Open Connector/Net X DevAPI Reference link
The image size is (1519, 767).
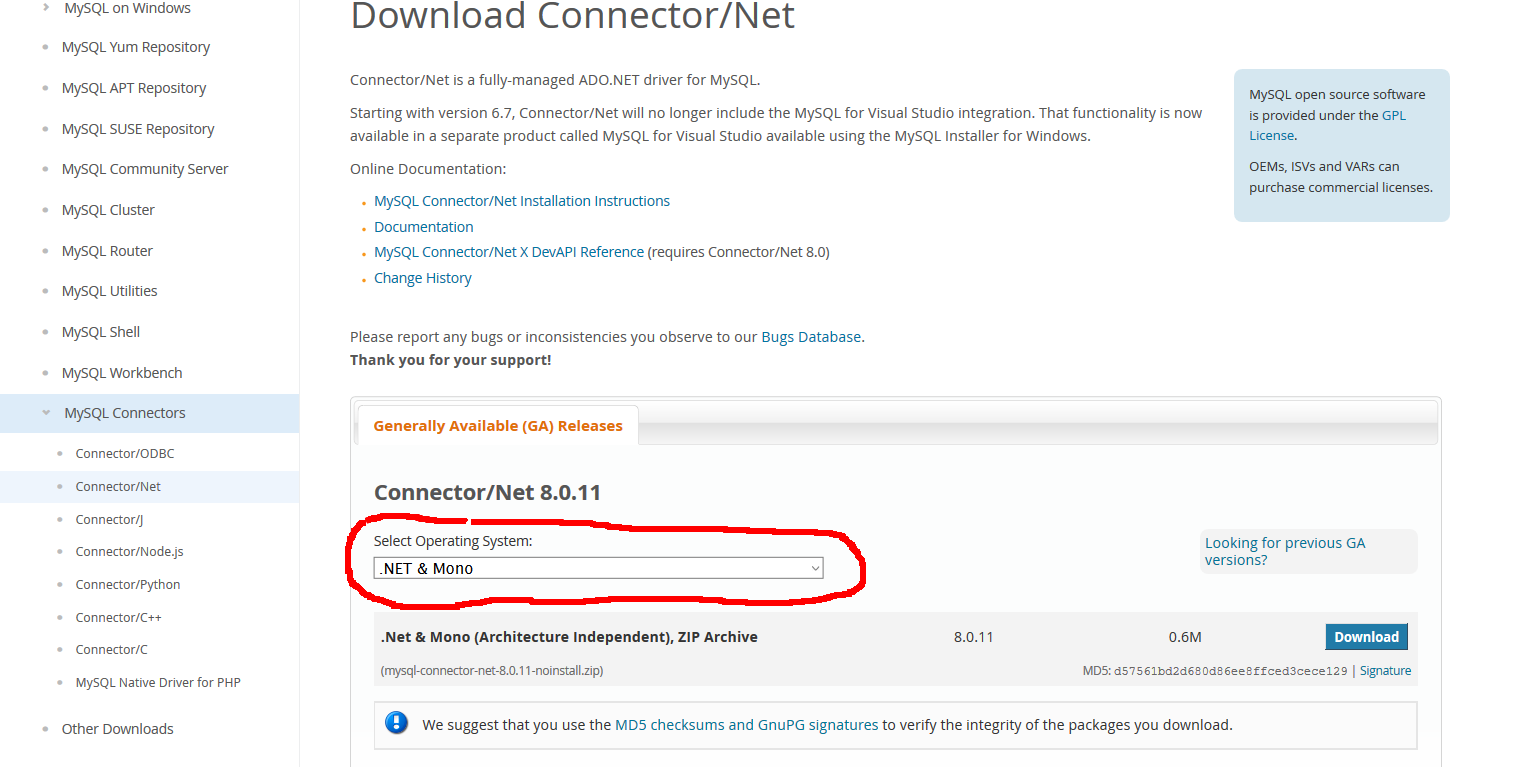pyautogui.click(x=509, y=252)
